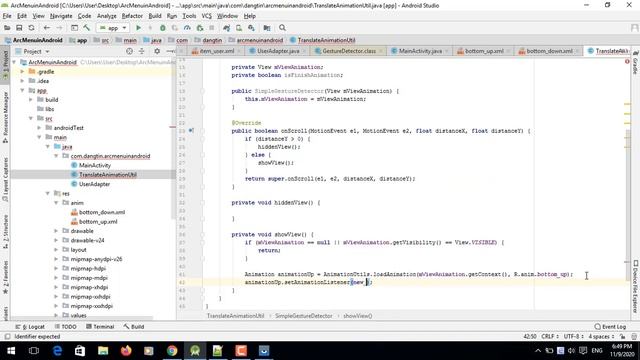
Task: Run the app with green play icon
Action: (x=138, y=28)
